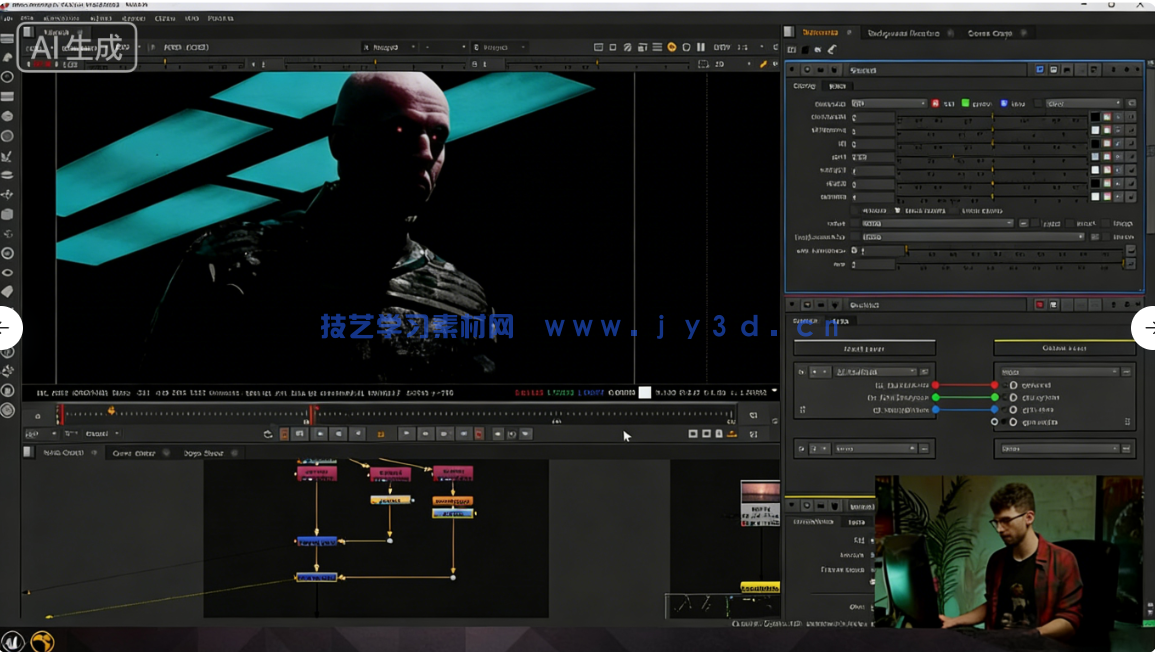Select the pink node at top-left of graph
1155x652 pixels.
316,472
